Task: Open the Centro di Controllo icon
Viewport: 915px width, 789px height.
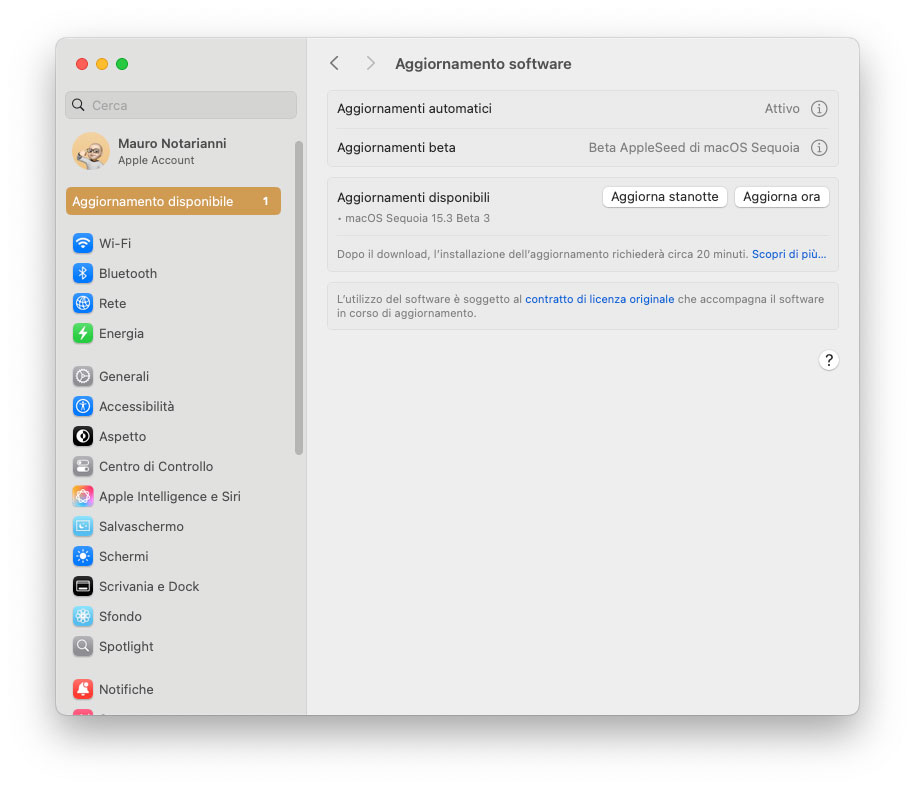Action: [82, 466]
